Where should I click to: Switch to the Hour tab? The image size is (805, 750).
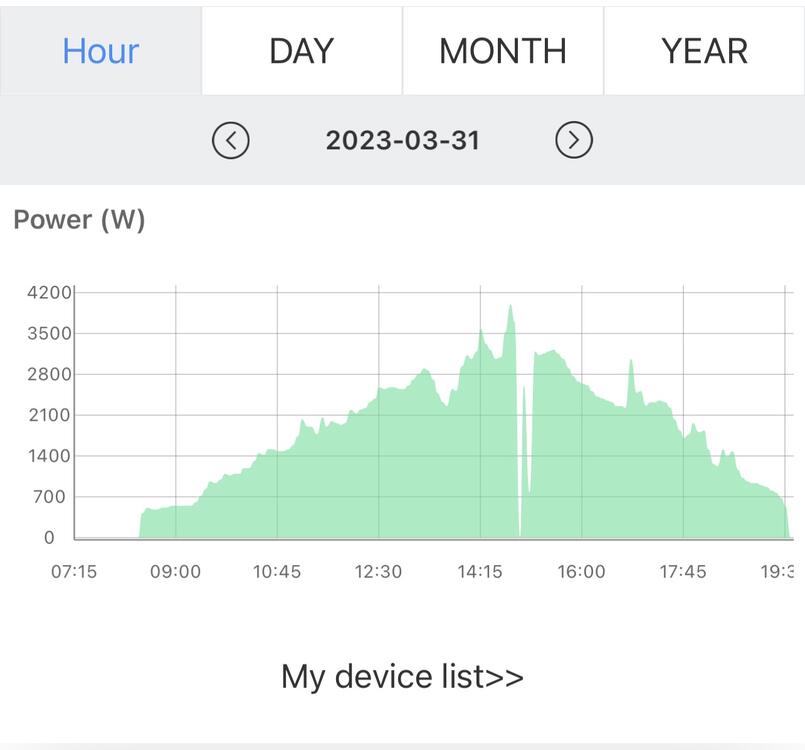tap(101, 50)
